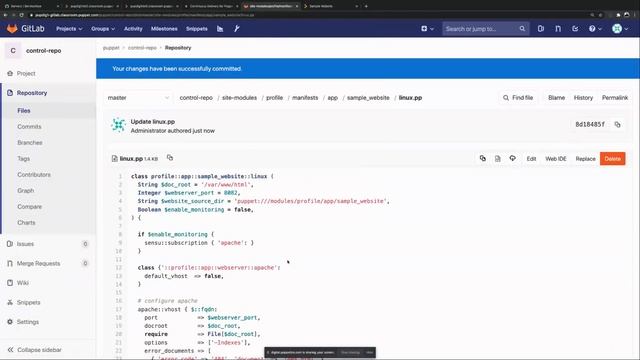This screenshot has width=640, height=360.
Task: Select Repository in the sidebar
Action: pyautogui.click(x=32, y=93)
